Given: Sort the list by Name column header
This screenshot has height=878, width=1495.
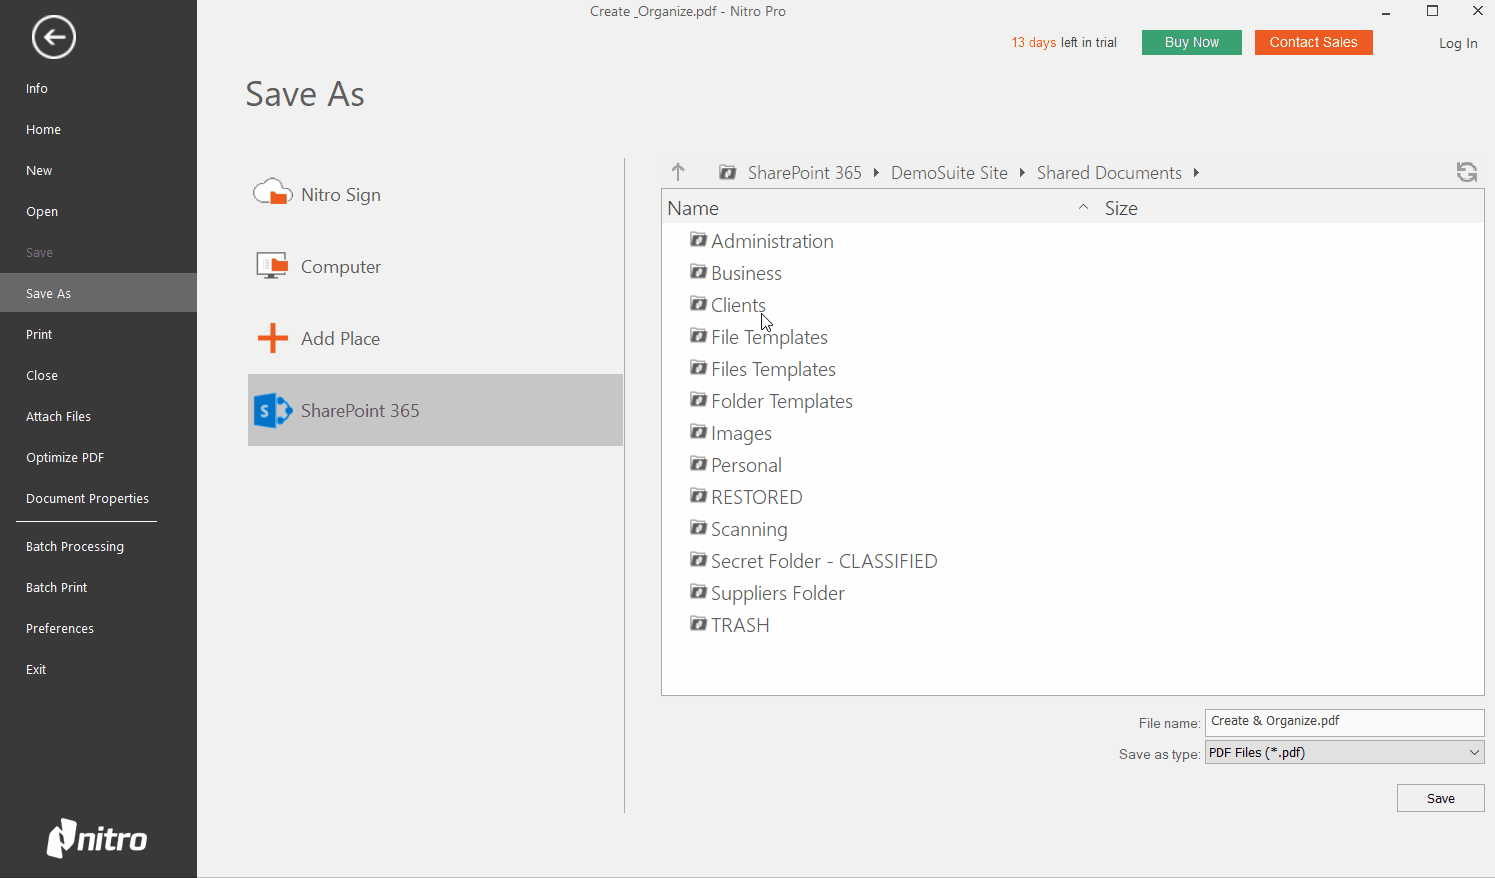Looking at the screenshot, I should [x=693, y=208].
